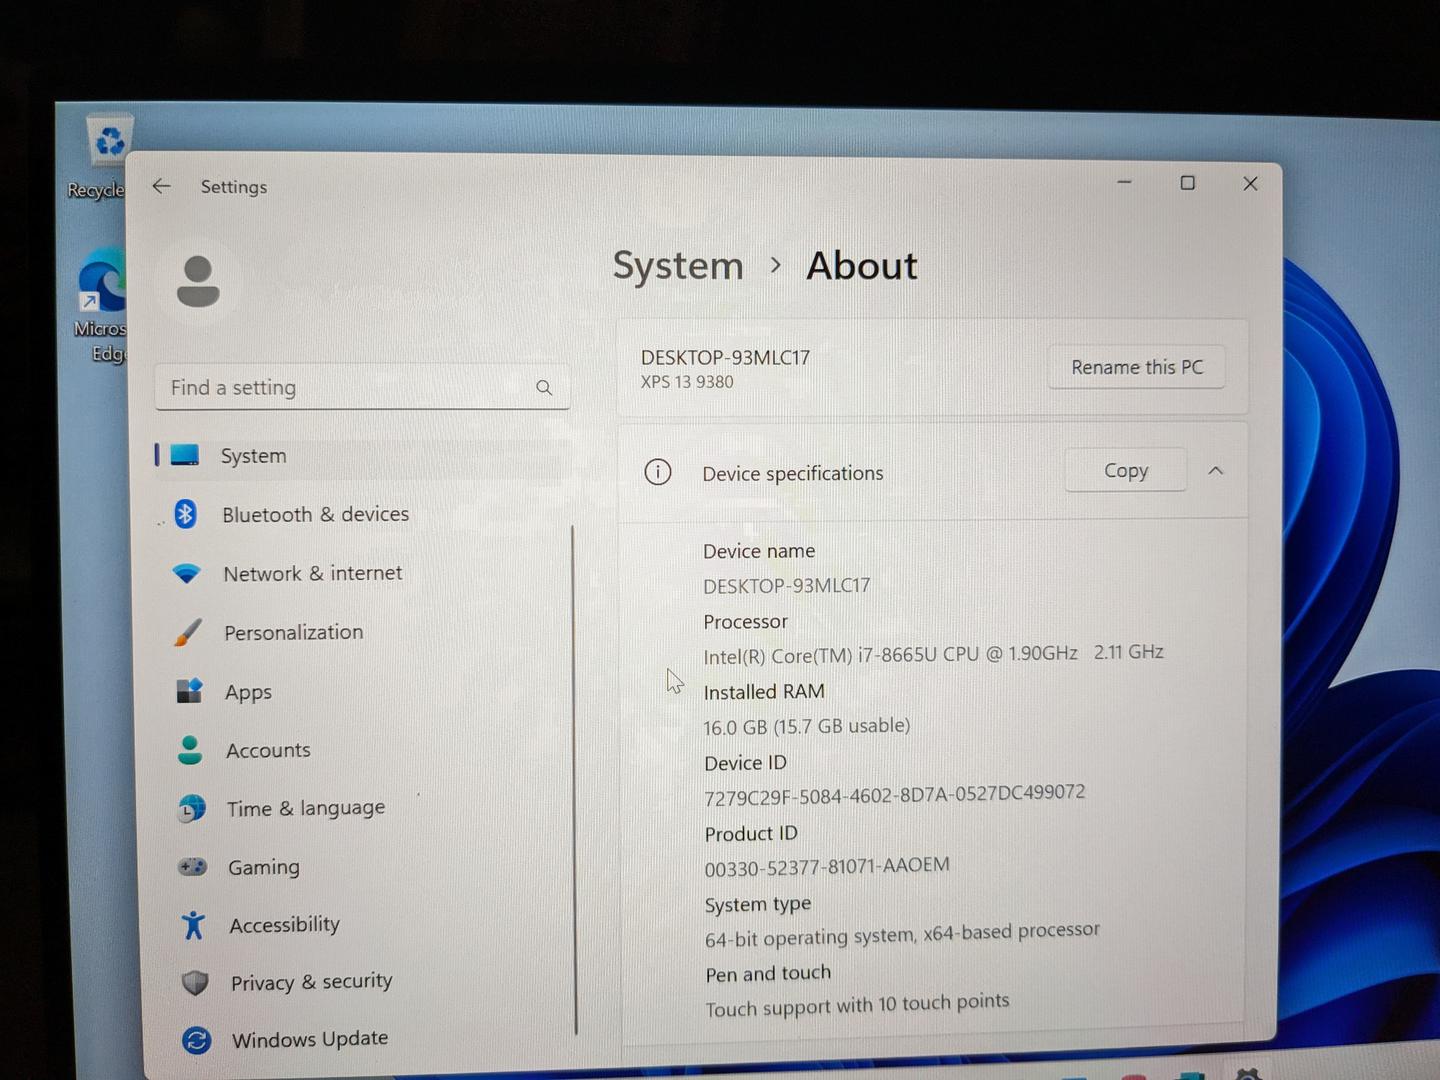The height and width of the screenshot is (1080, 1440).
Task: Open Network & internet label
Action: tap(313, 573)
